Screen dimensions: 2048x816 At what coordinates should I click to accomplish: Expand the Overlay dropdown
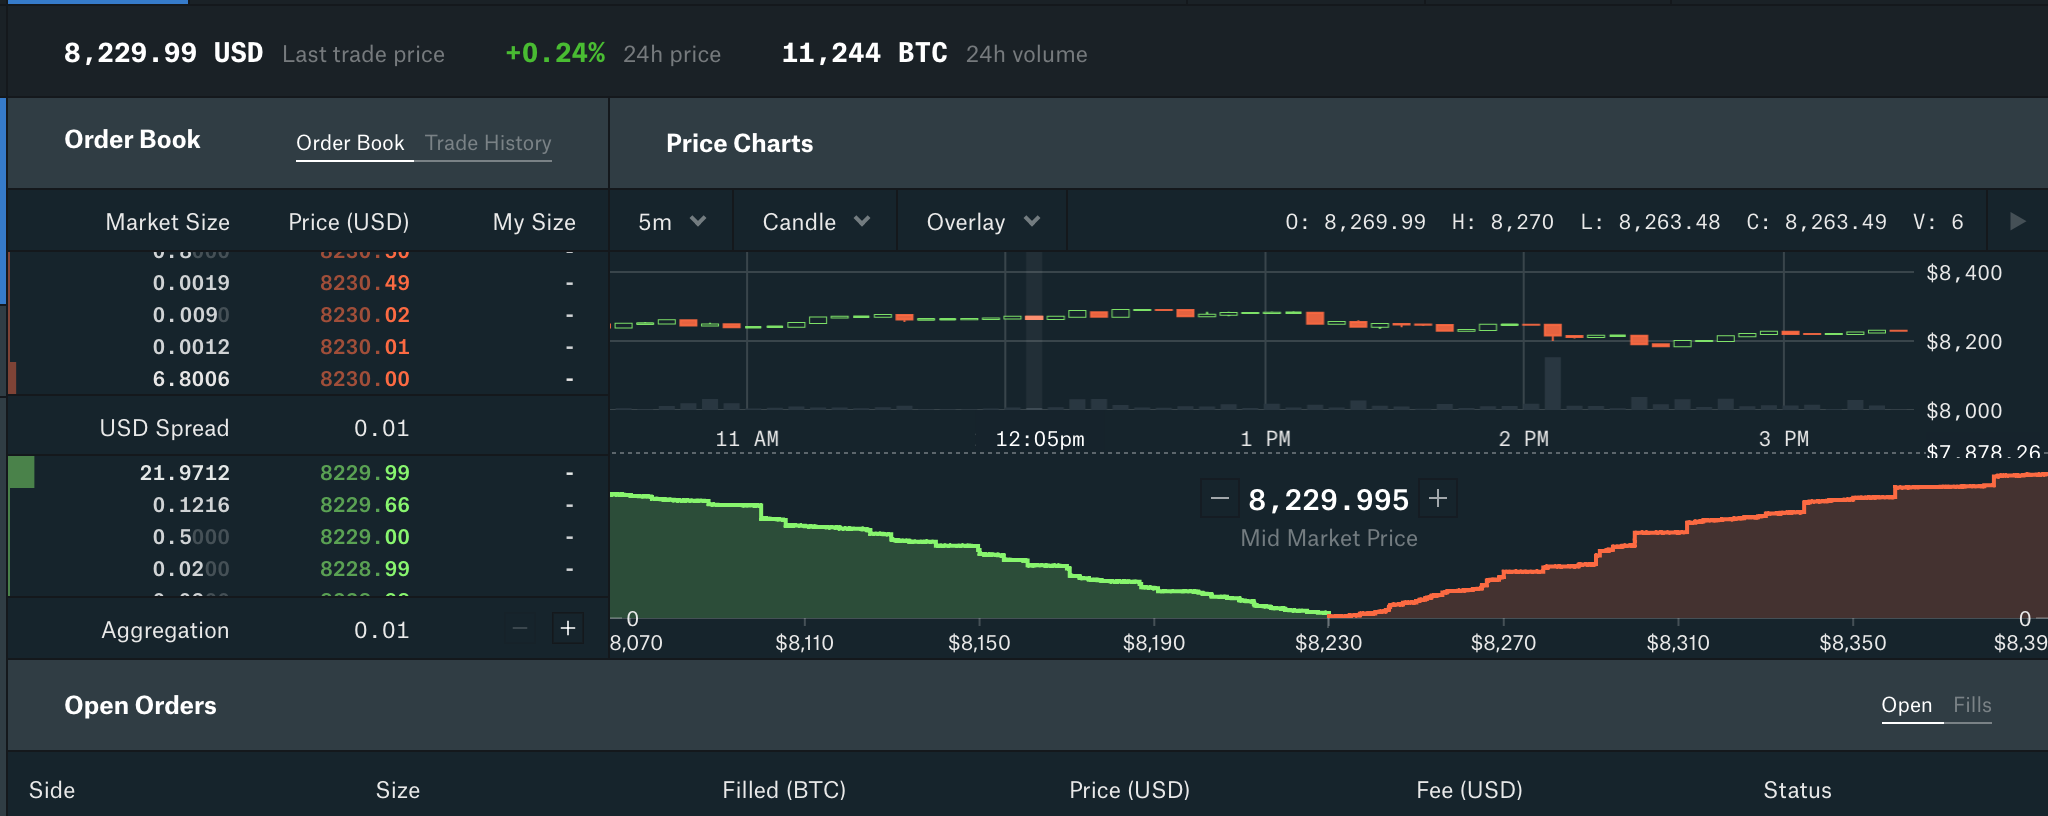coord(982,222)
